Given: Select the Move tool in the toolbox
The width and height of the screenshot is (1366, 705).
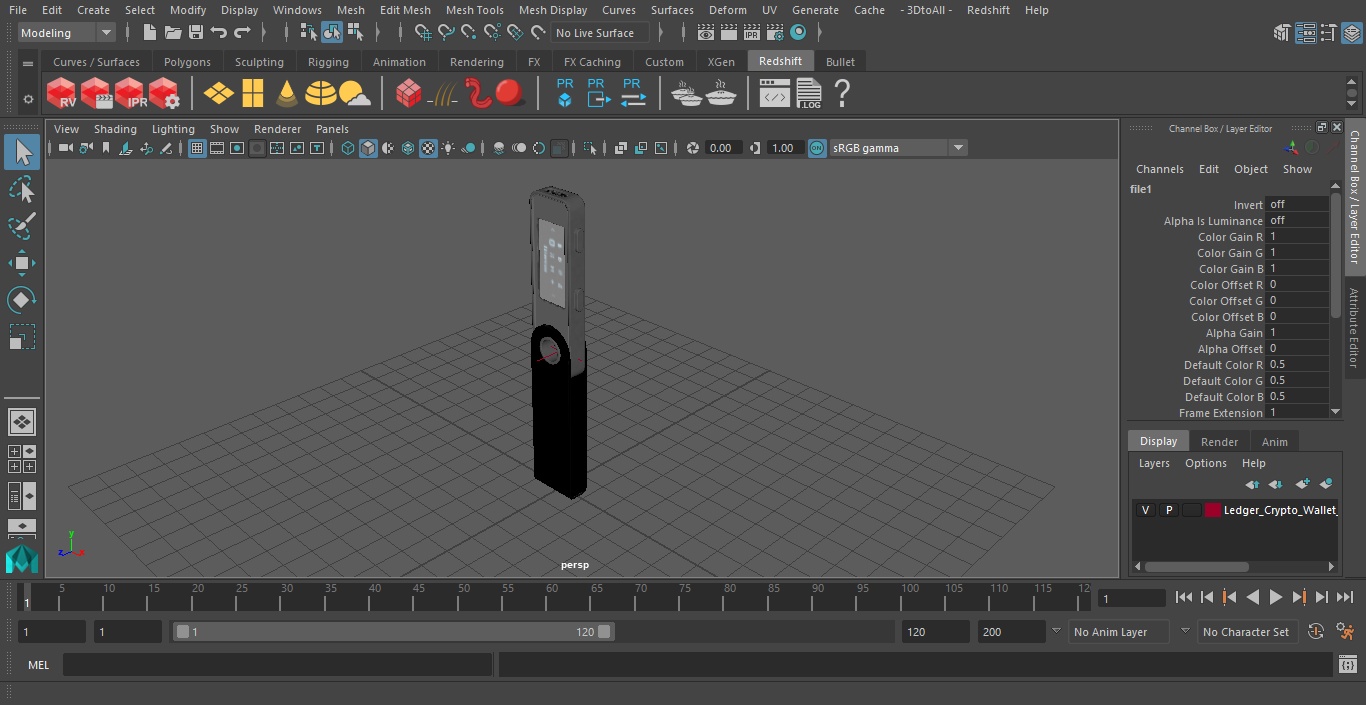Looking at the screenshot, I should coord(22,263).
